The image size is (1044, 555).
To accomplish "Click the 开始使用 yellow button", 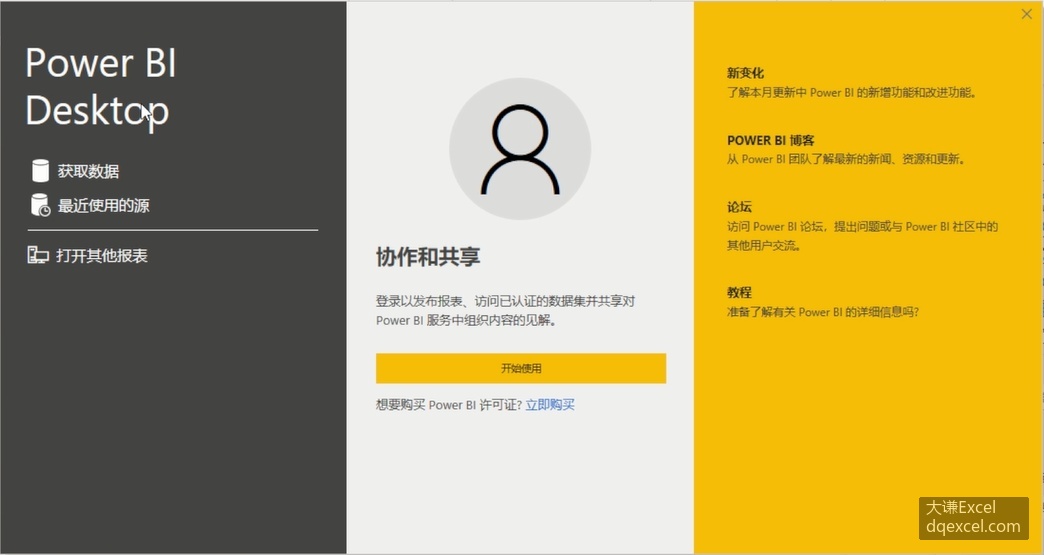I will pyautogui.click(x=521, y=368).
